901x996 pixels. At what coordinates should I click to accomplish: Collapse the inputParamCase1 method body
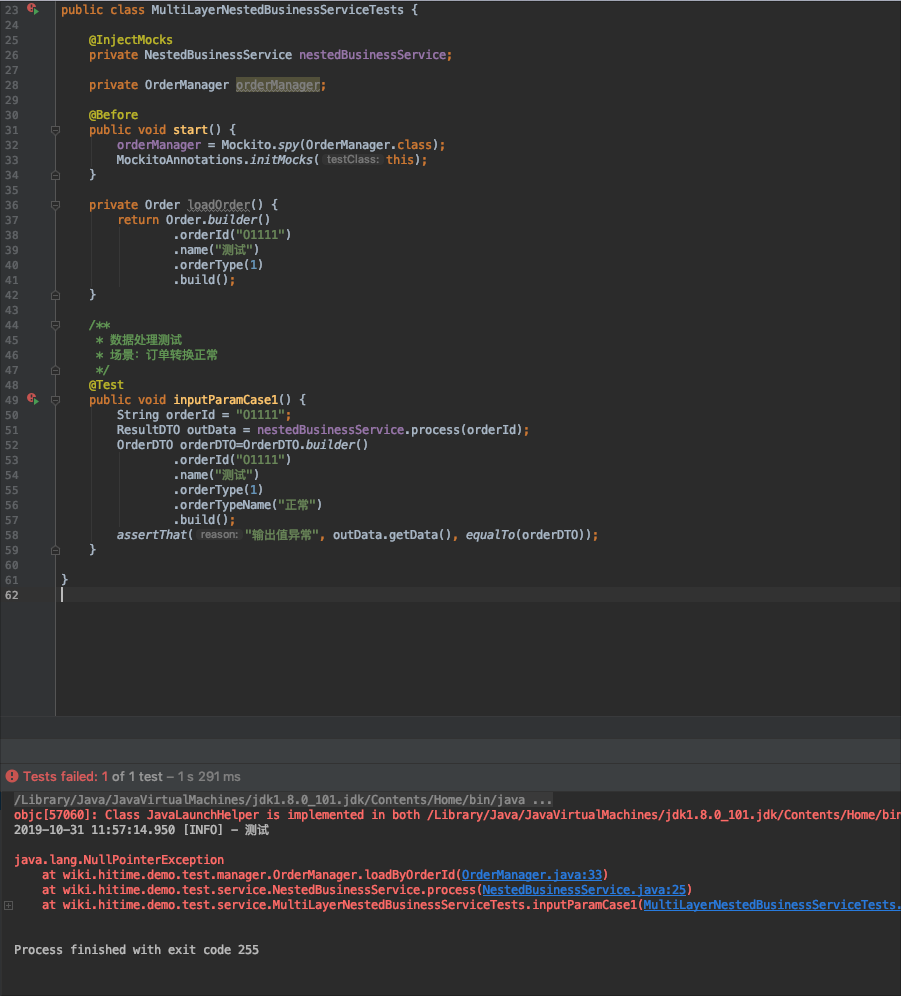[x=55, y=399]
